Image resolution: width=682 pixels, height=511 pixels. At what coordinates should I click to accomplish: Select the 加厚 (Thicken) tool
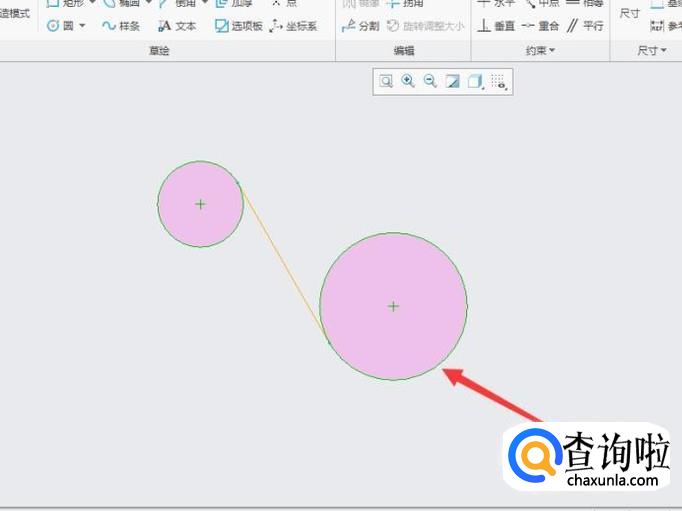click(234, 3)
